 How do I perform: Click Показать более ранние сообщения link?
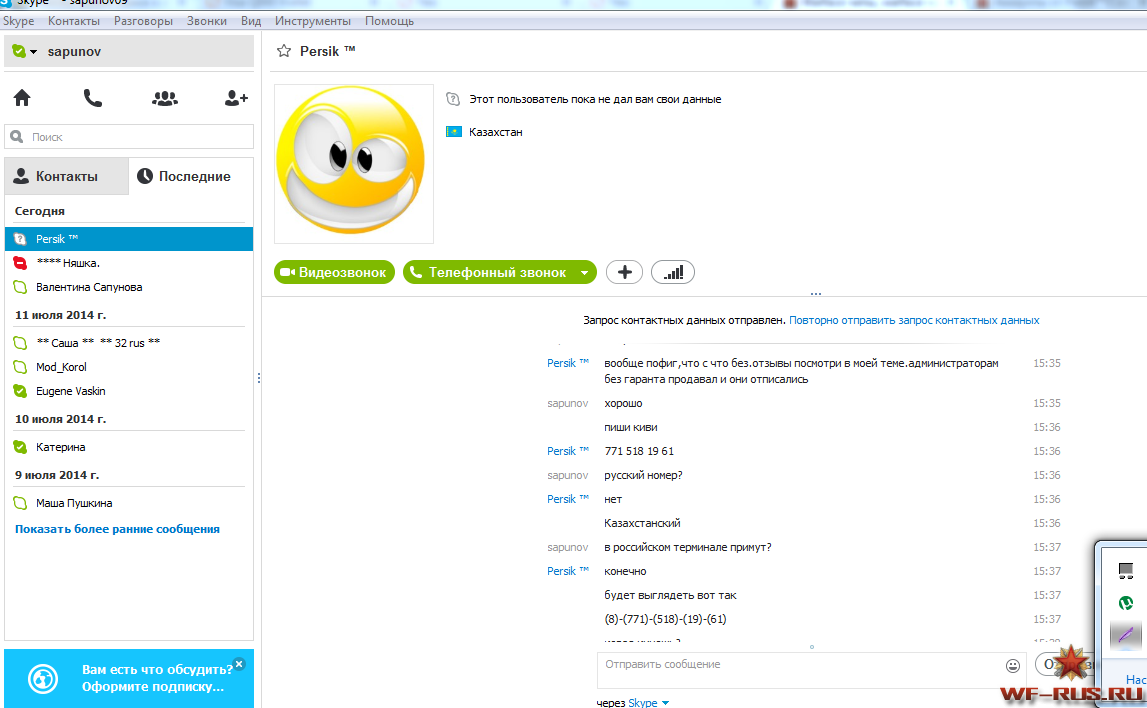click(117, 529)
